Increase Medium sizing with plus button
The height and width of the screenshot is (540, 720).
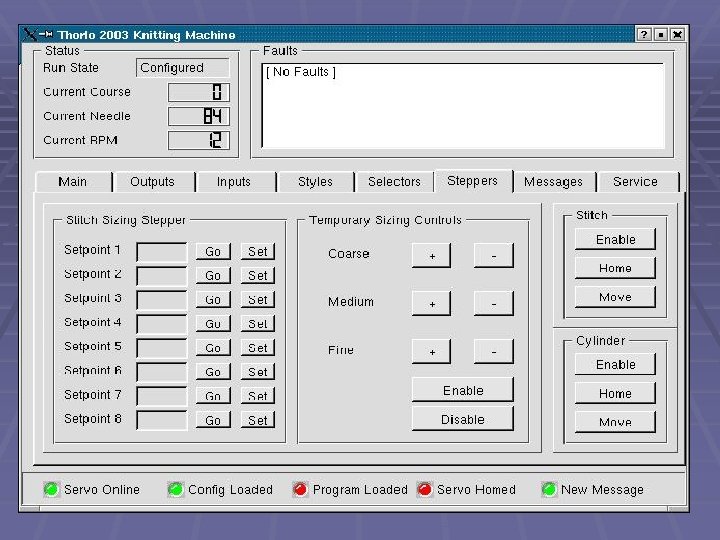pyautogui.click(x=432, y=304)
